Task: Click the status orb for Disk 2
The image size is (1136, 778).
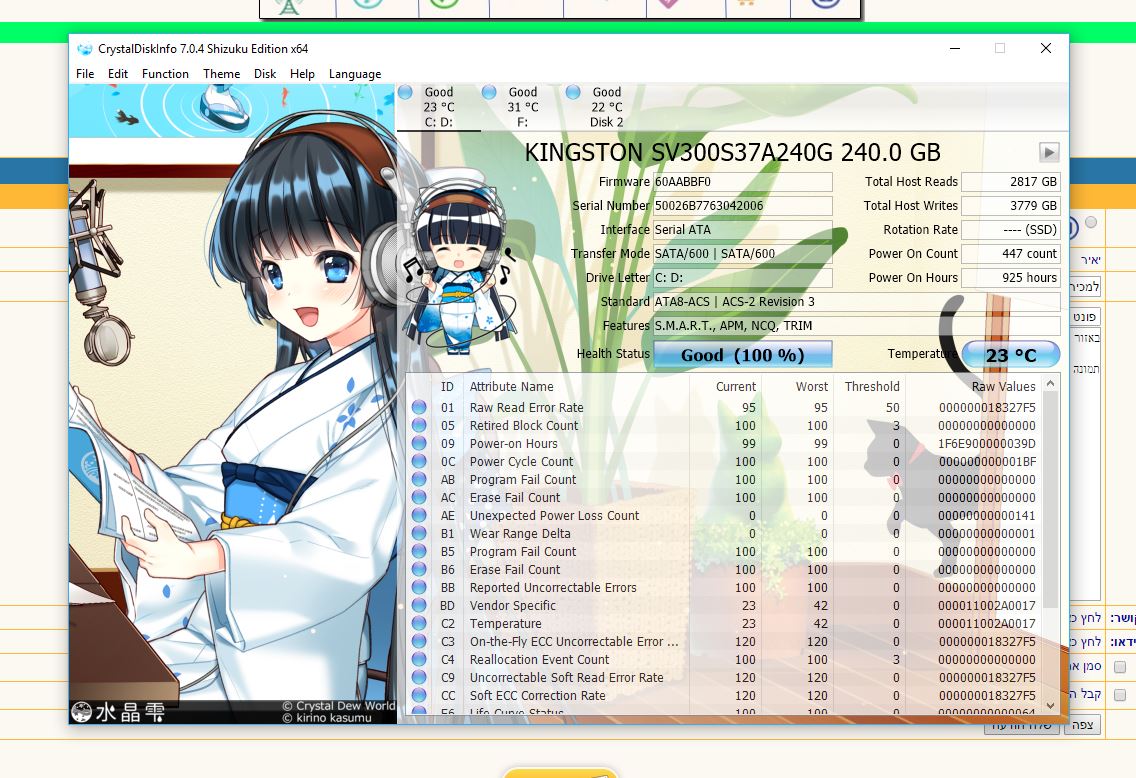Action: [573, 93]
